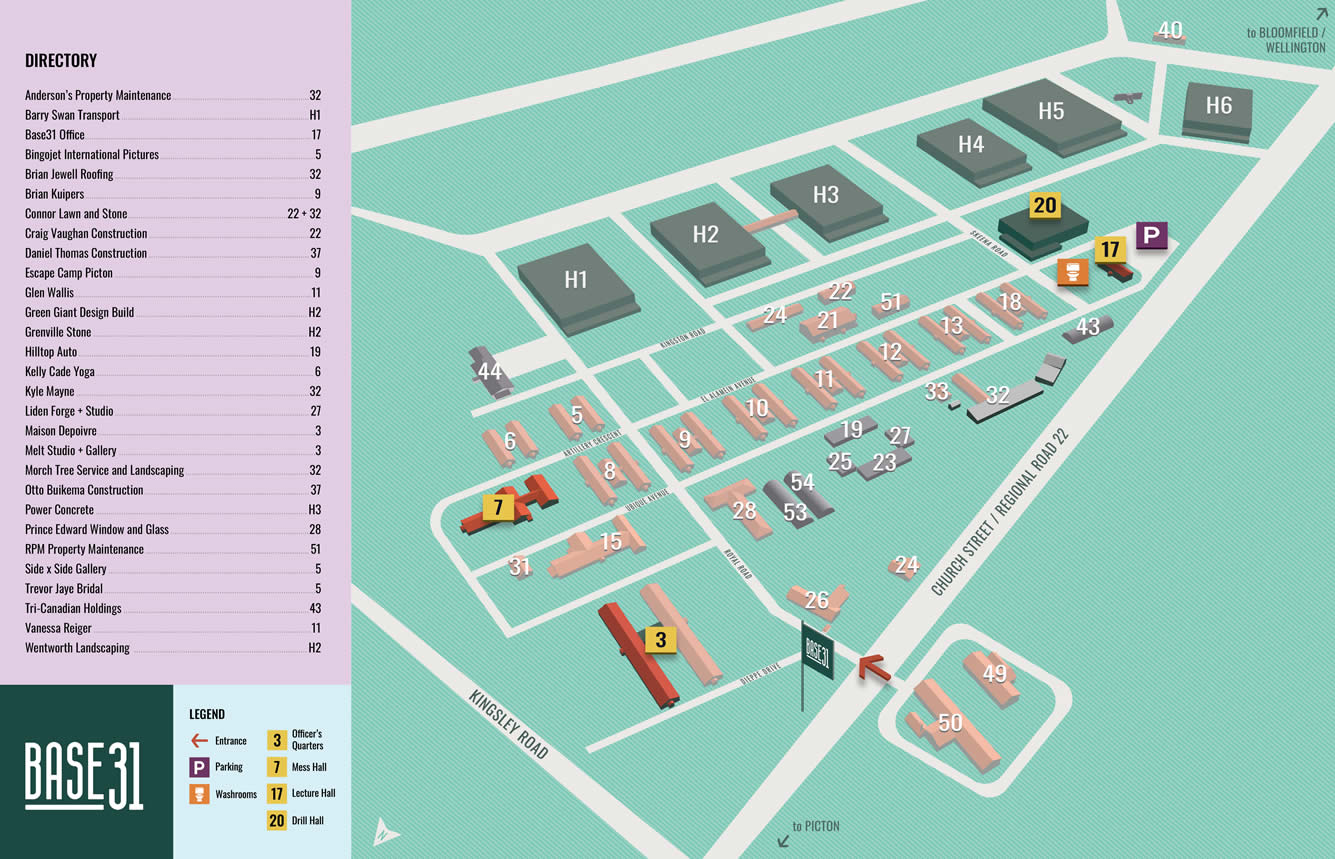Viewport: 1335px width, 859px height.
Task: Click the green Base31 flag sign on the map
Action: click(817, 652)
